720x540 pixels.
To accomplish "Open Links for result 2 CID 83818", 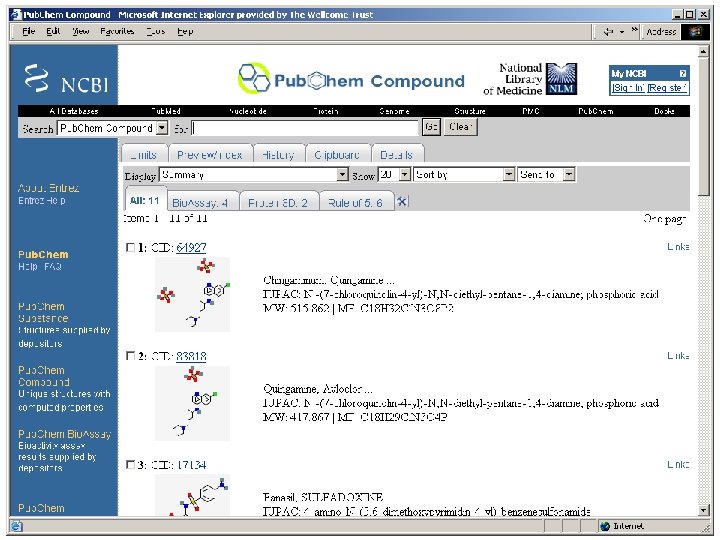I will (x=678, y=355).
